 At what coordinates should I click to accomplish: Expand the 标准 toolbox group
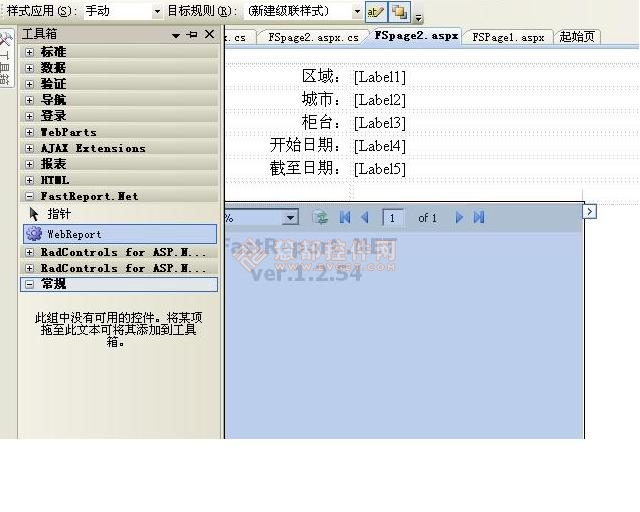(29, 52)
